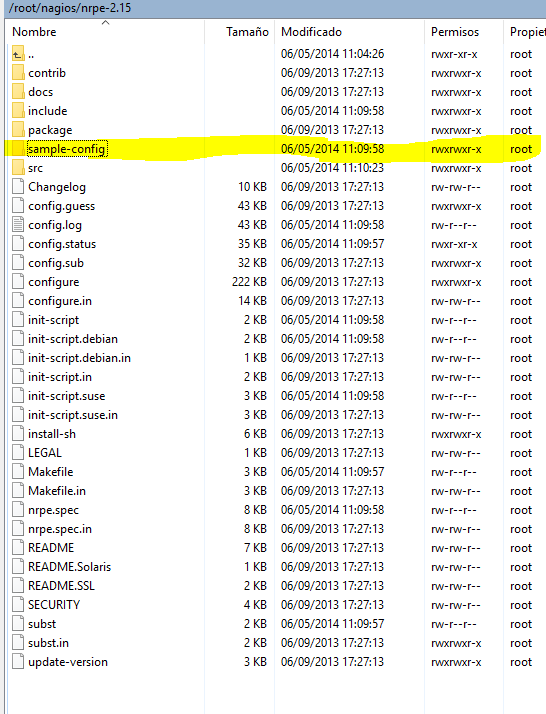Click the config.status file icon
The width and height of the screenshot is (546, 714).
[x=18, y=244]
